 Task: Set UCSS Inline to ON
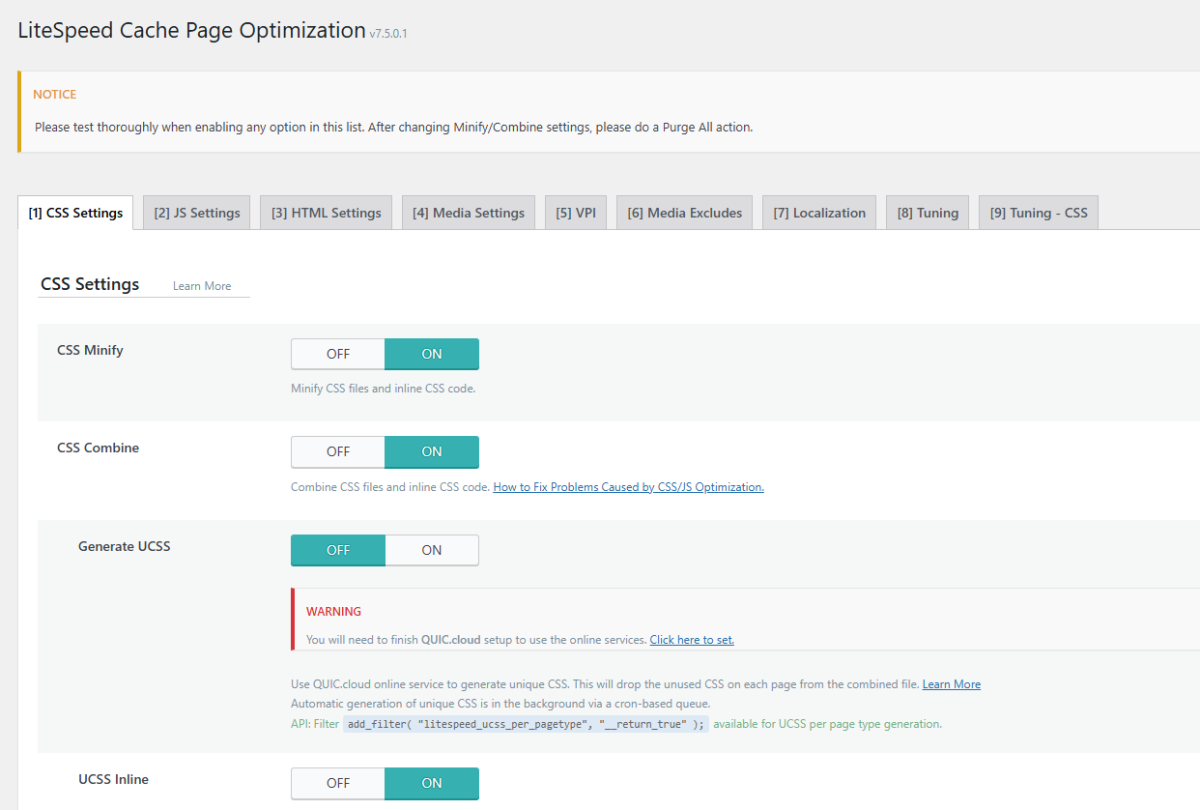(431, 783)
